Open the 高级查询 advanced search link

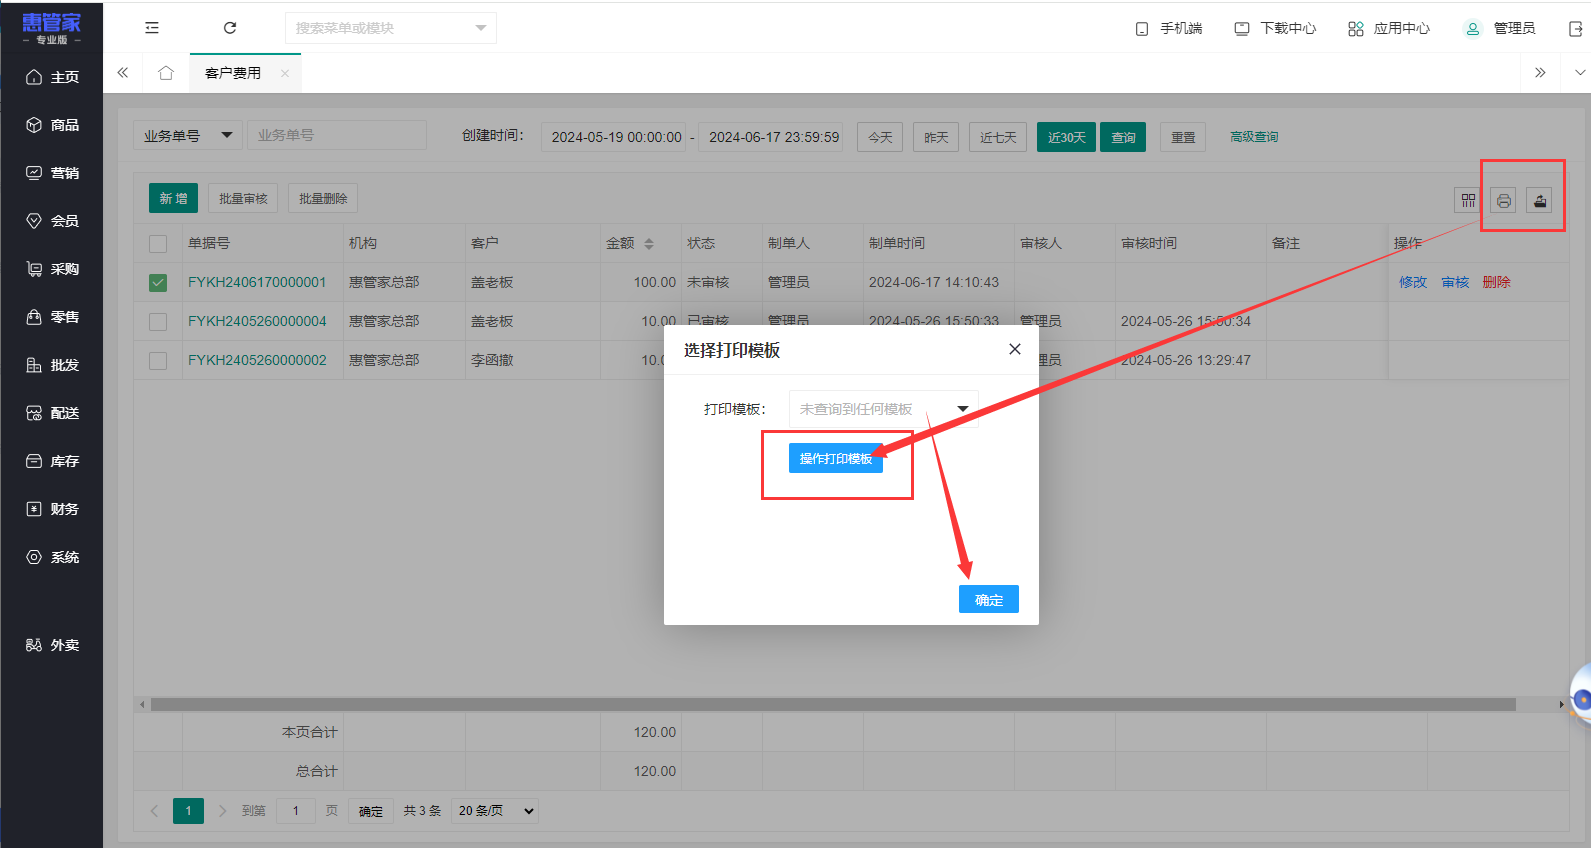click(x=1254, y=137)
